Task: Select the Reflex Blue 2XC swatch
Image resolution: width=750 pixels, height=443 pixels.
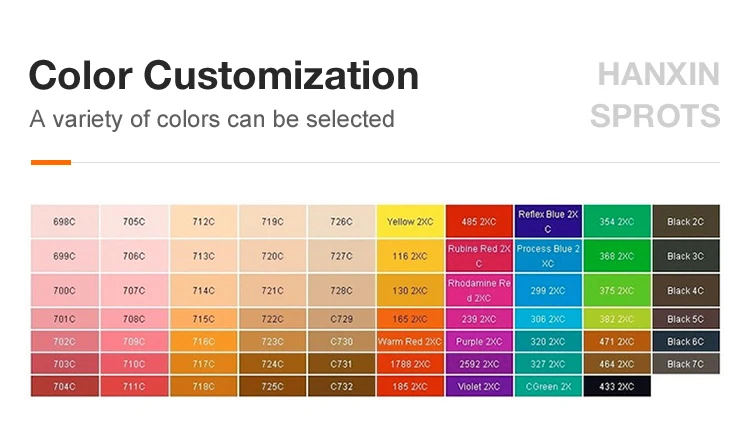Action: [548, 221]
